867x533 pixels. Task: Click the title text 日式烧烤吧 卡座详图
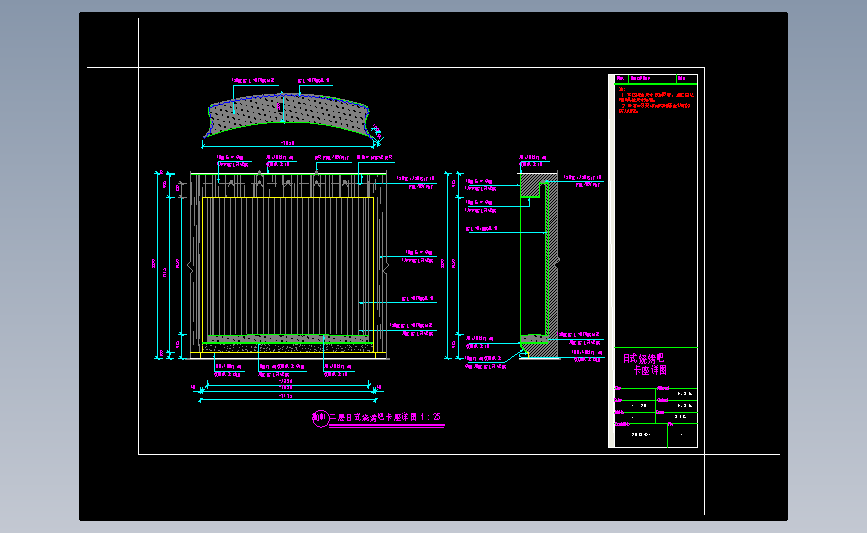coord(645,364)
